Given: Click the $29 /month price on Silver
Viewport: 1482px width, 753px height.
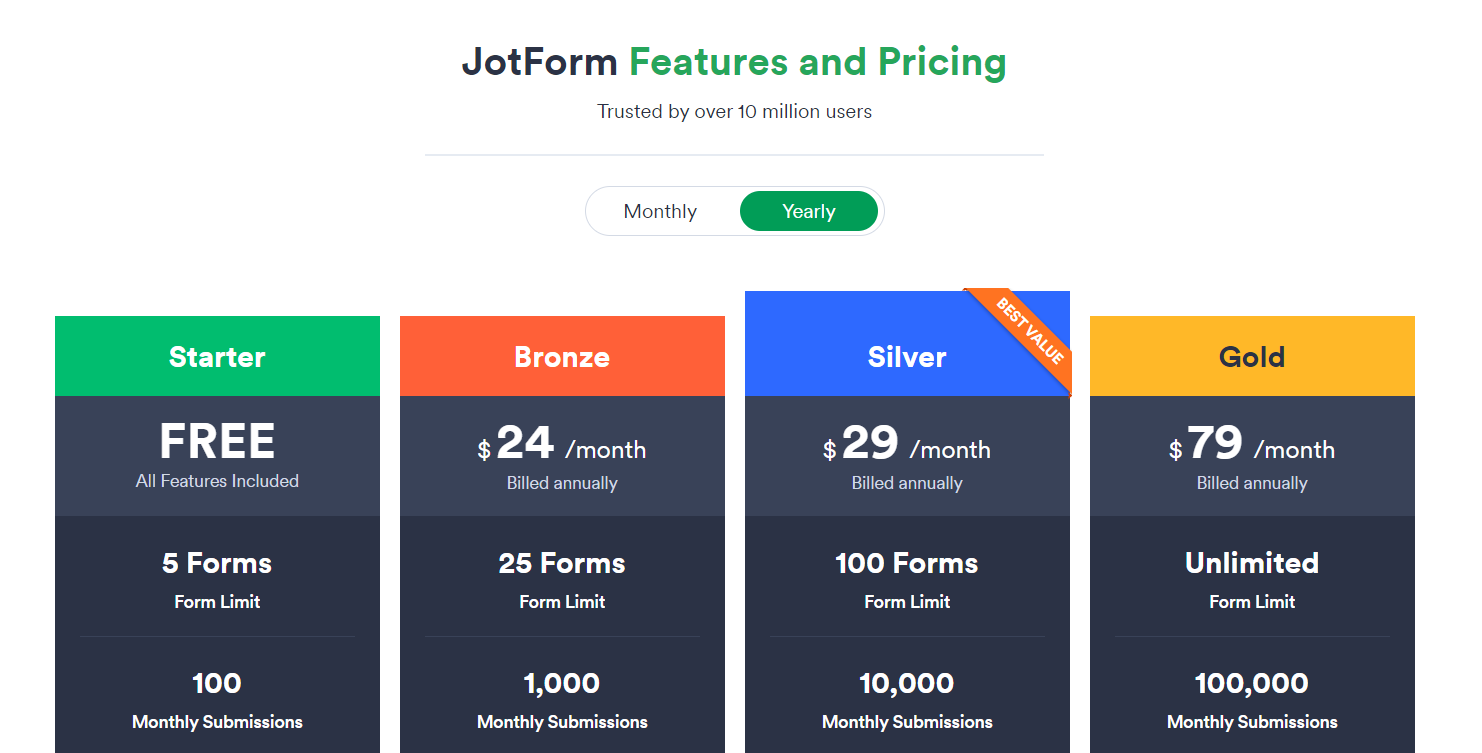Looking at the screenshot, I should 907,448.
